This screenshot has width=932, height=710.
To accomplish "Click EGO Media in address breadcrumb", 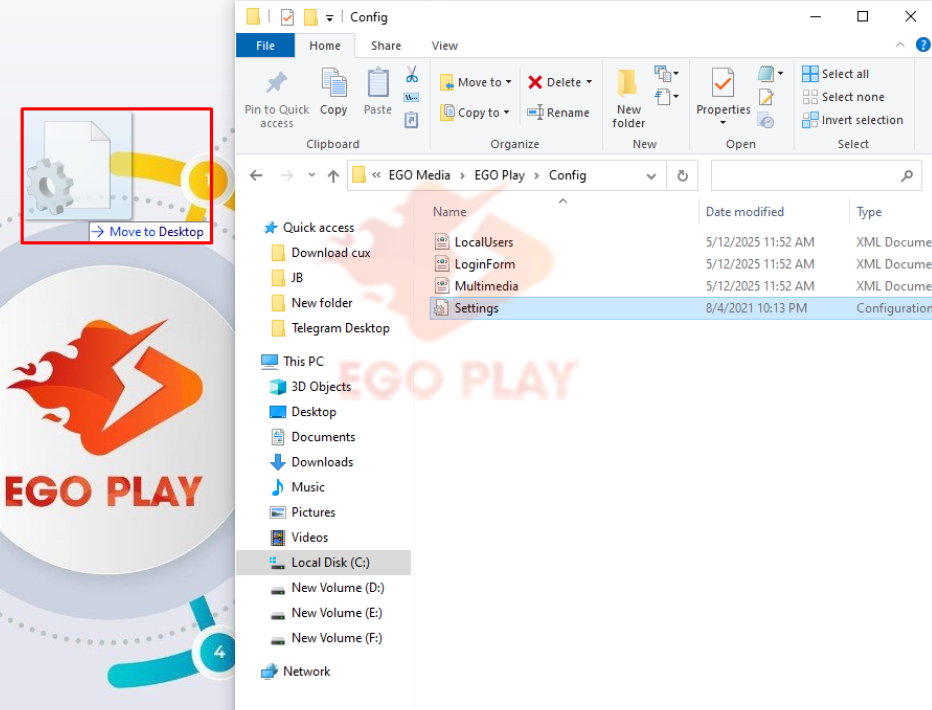I will pos(419,175).
